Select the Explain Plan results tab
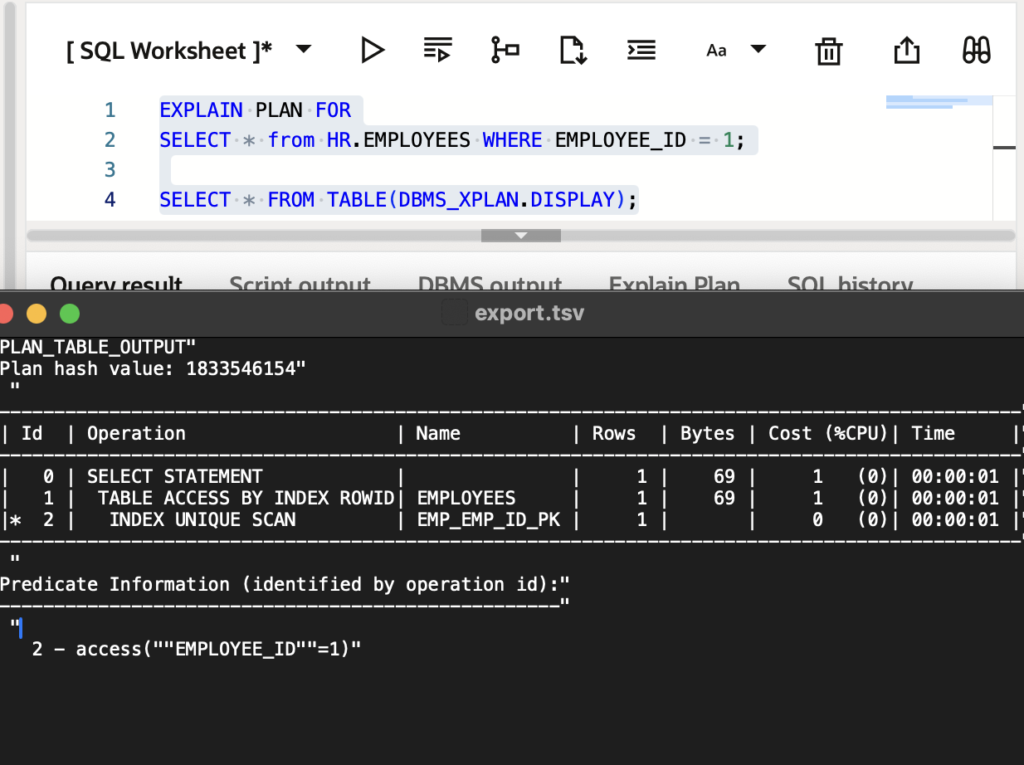This screenshot has width=1024, height=765. 674,284
